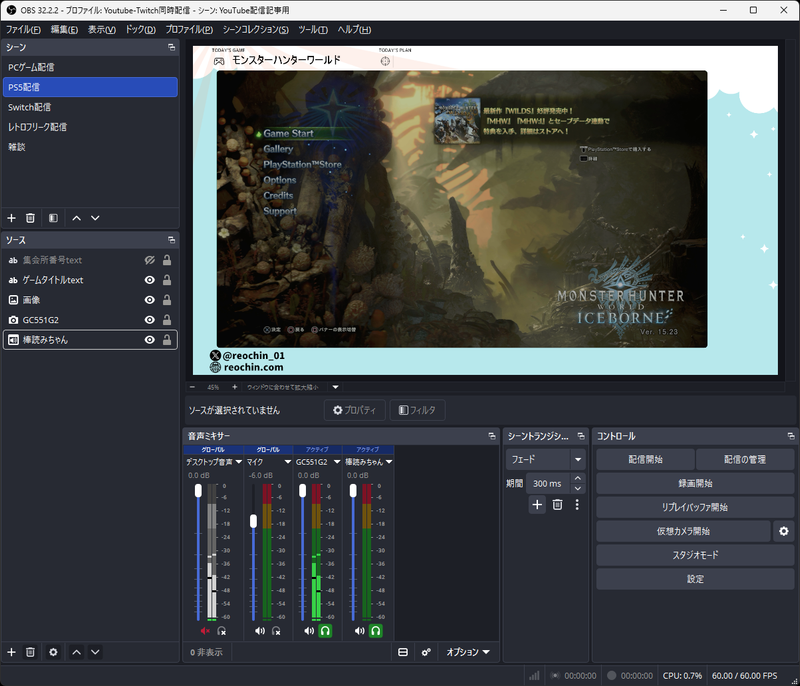
Task: Open preview scaling dropdown arrow
Action: coord(335,387)
